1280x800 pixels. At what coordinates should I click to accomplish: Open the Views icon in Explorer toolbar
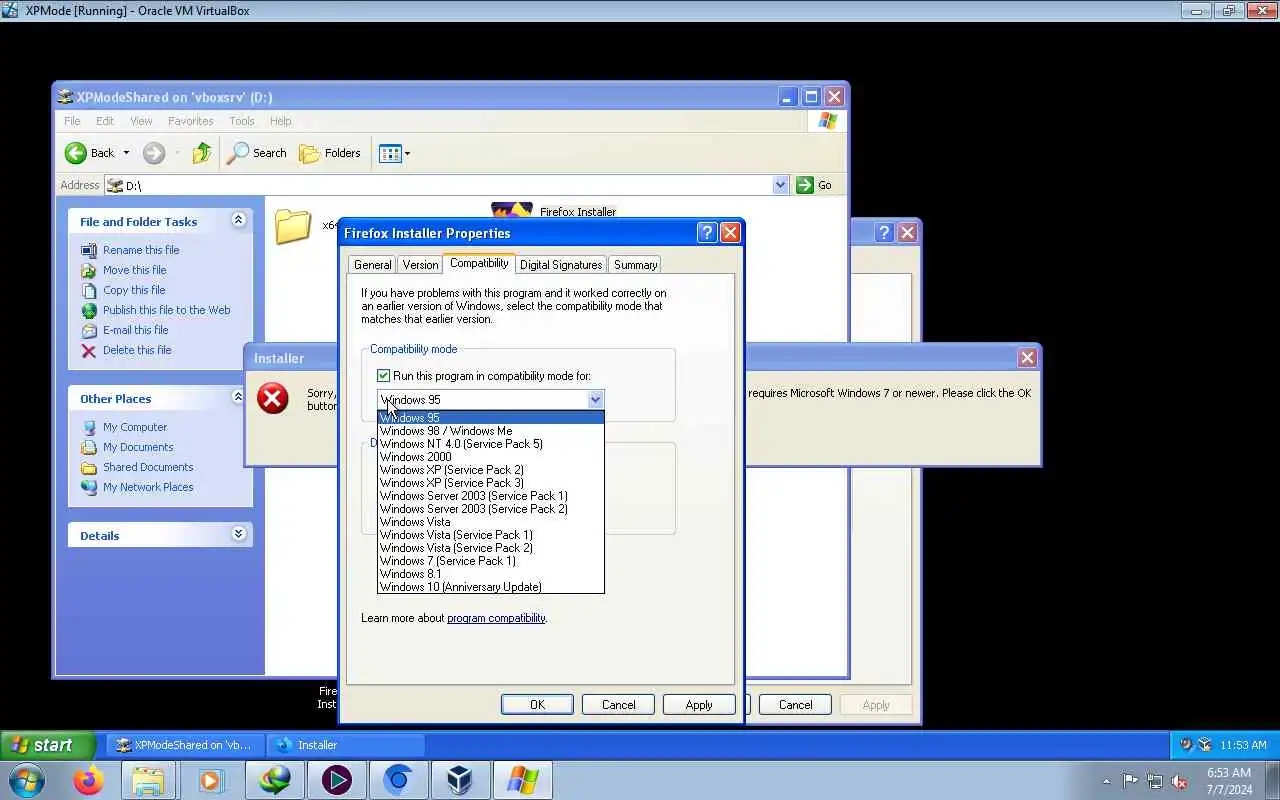[x=390, y=153]
